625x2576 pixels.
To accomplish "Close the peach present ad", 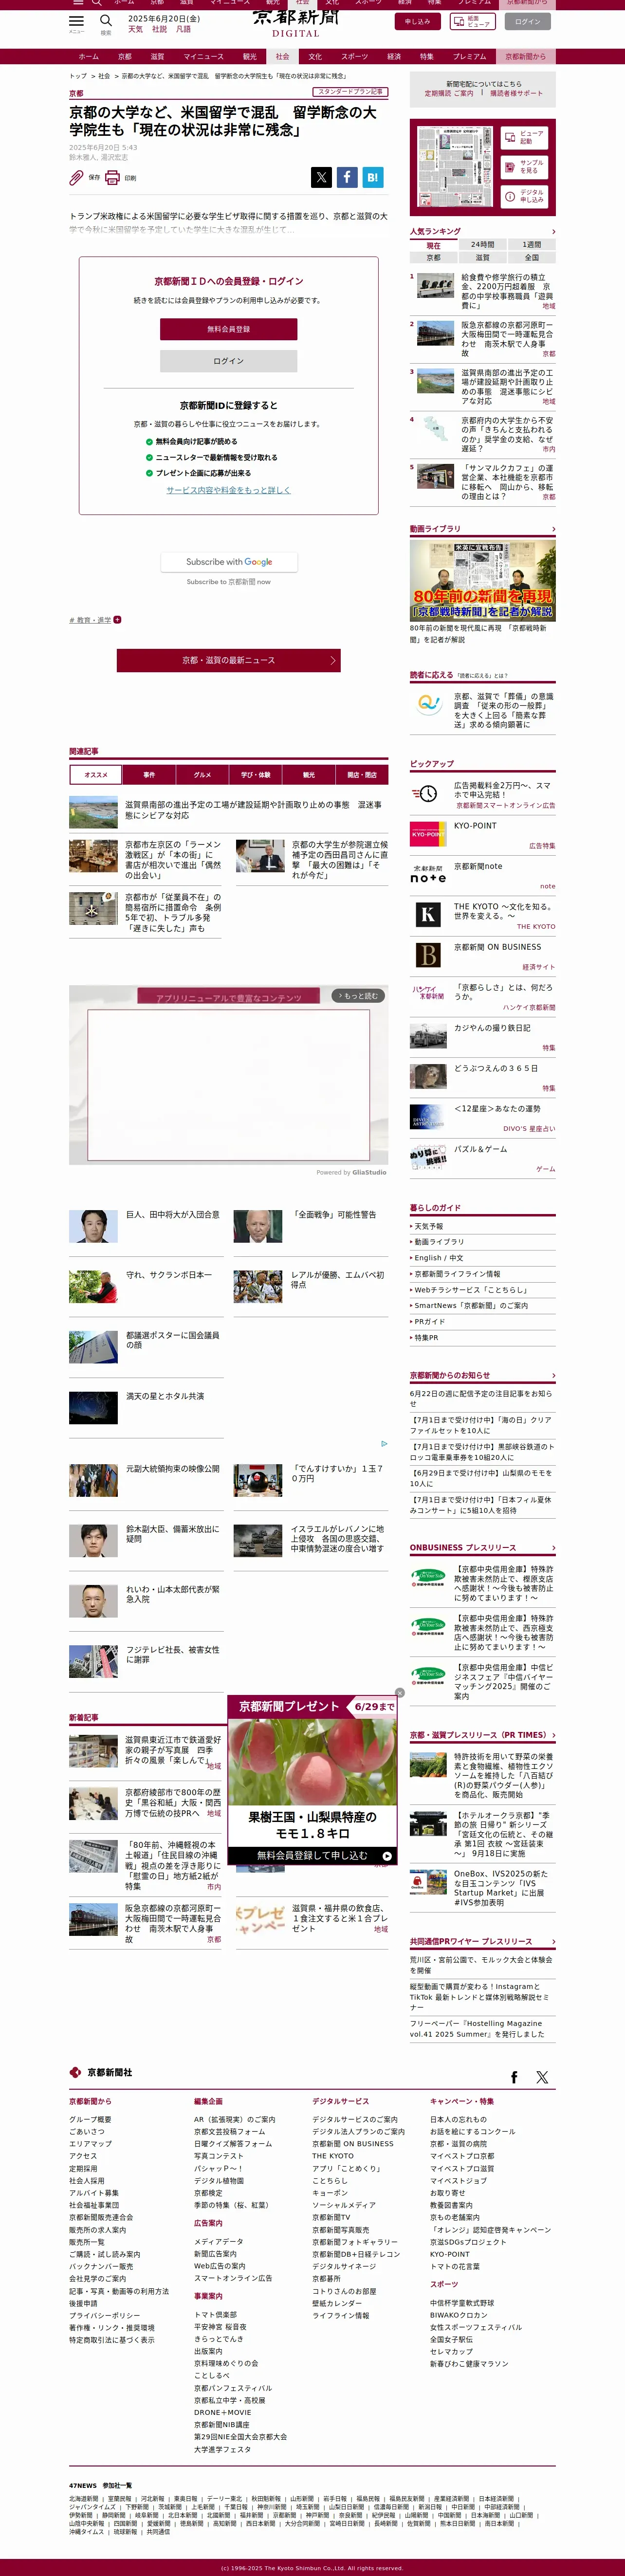I will 400,1693.
